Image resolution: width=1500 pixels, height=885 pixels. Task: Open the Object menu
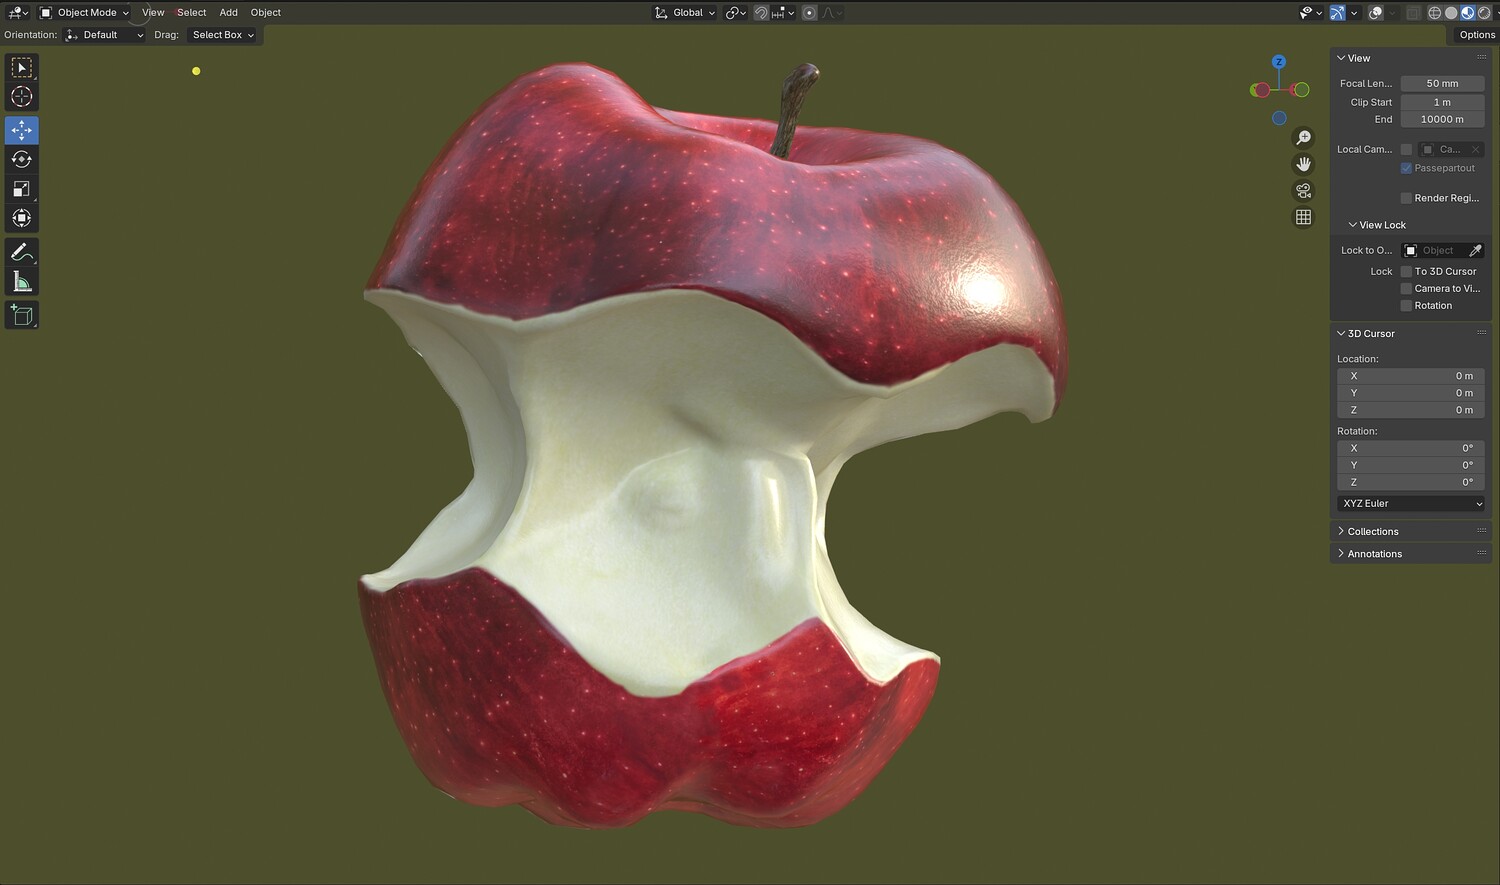point(265,12)
